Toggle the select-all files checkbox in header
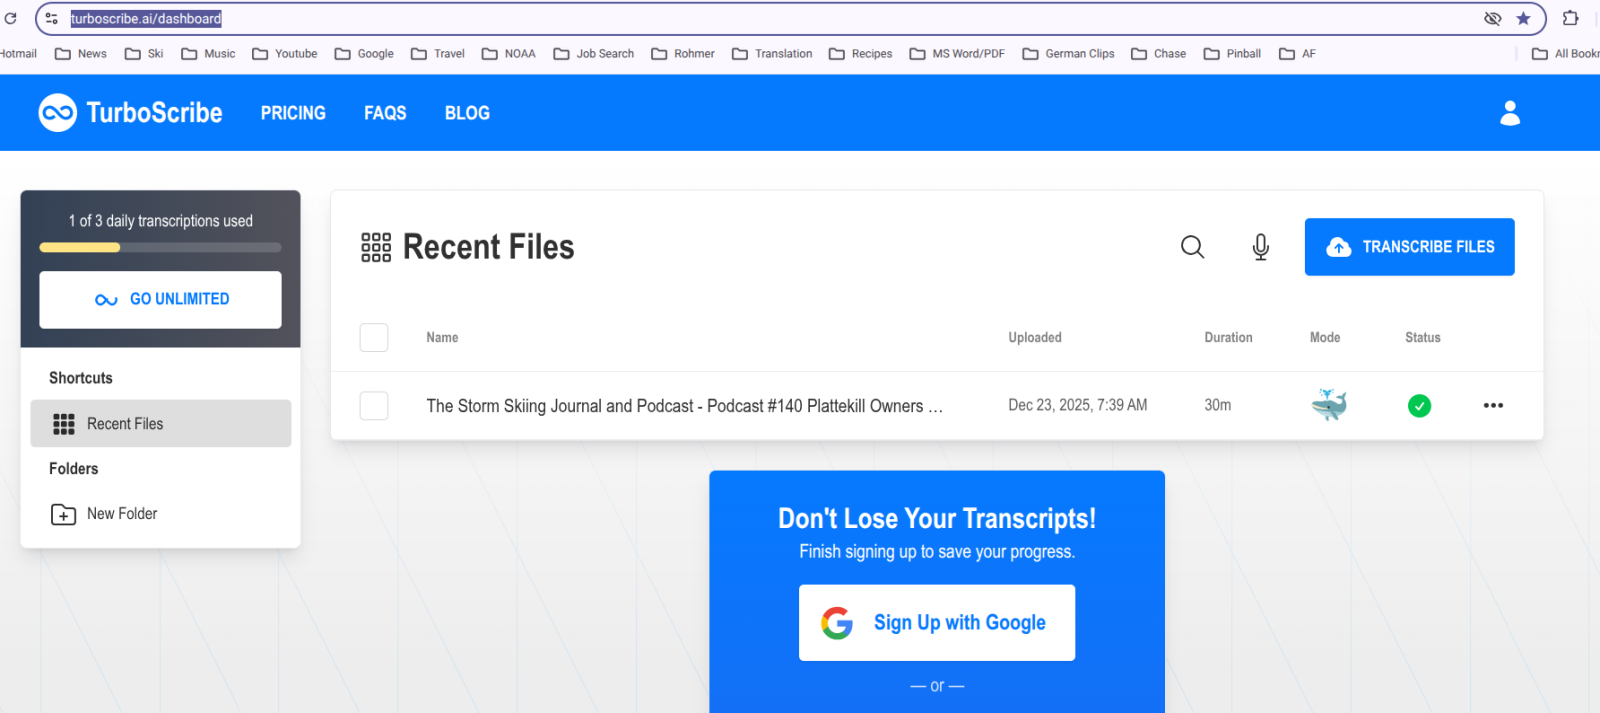 coord(374,338)
